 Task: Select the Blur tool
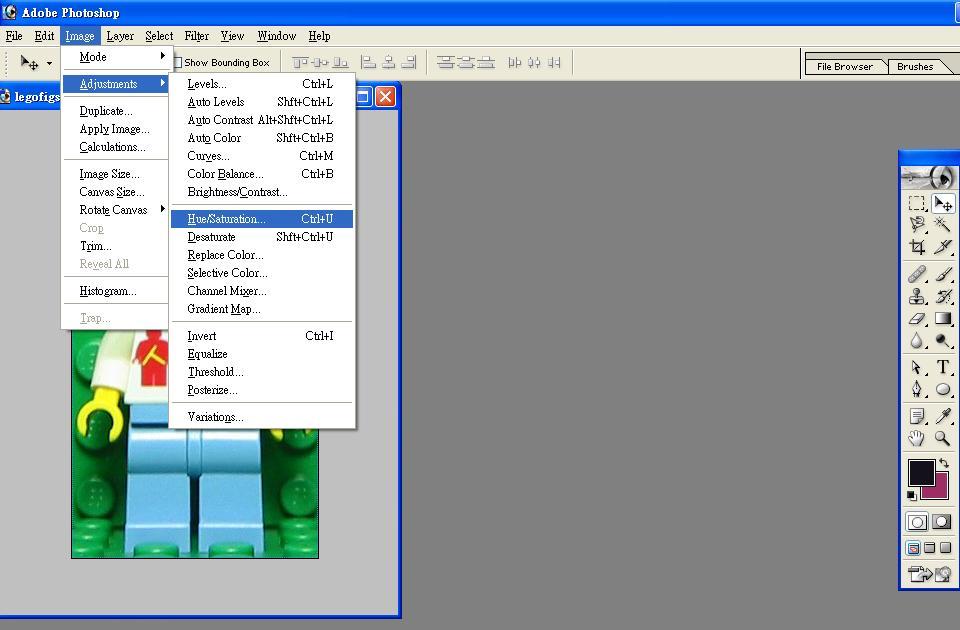coord(917,340)
